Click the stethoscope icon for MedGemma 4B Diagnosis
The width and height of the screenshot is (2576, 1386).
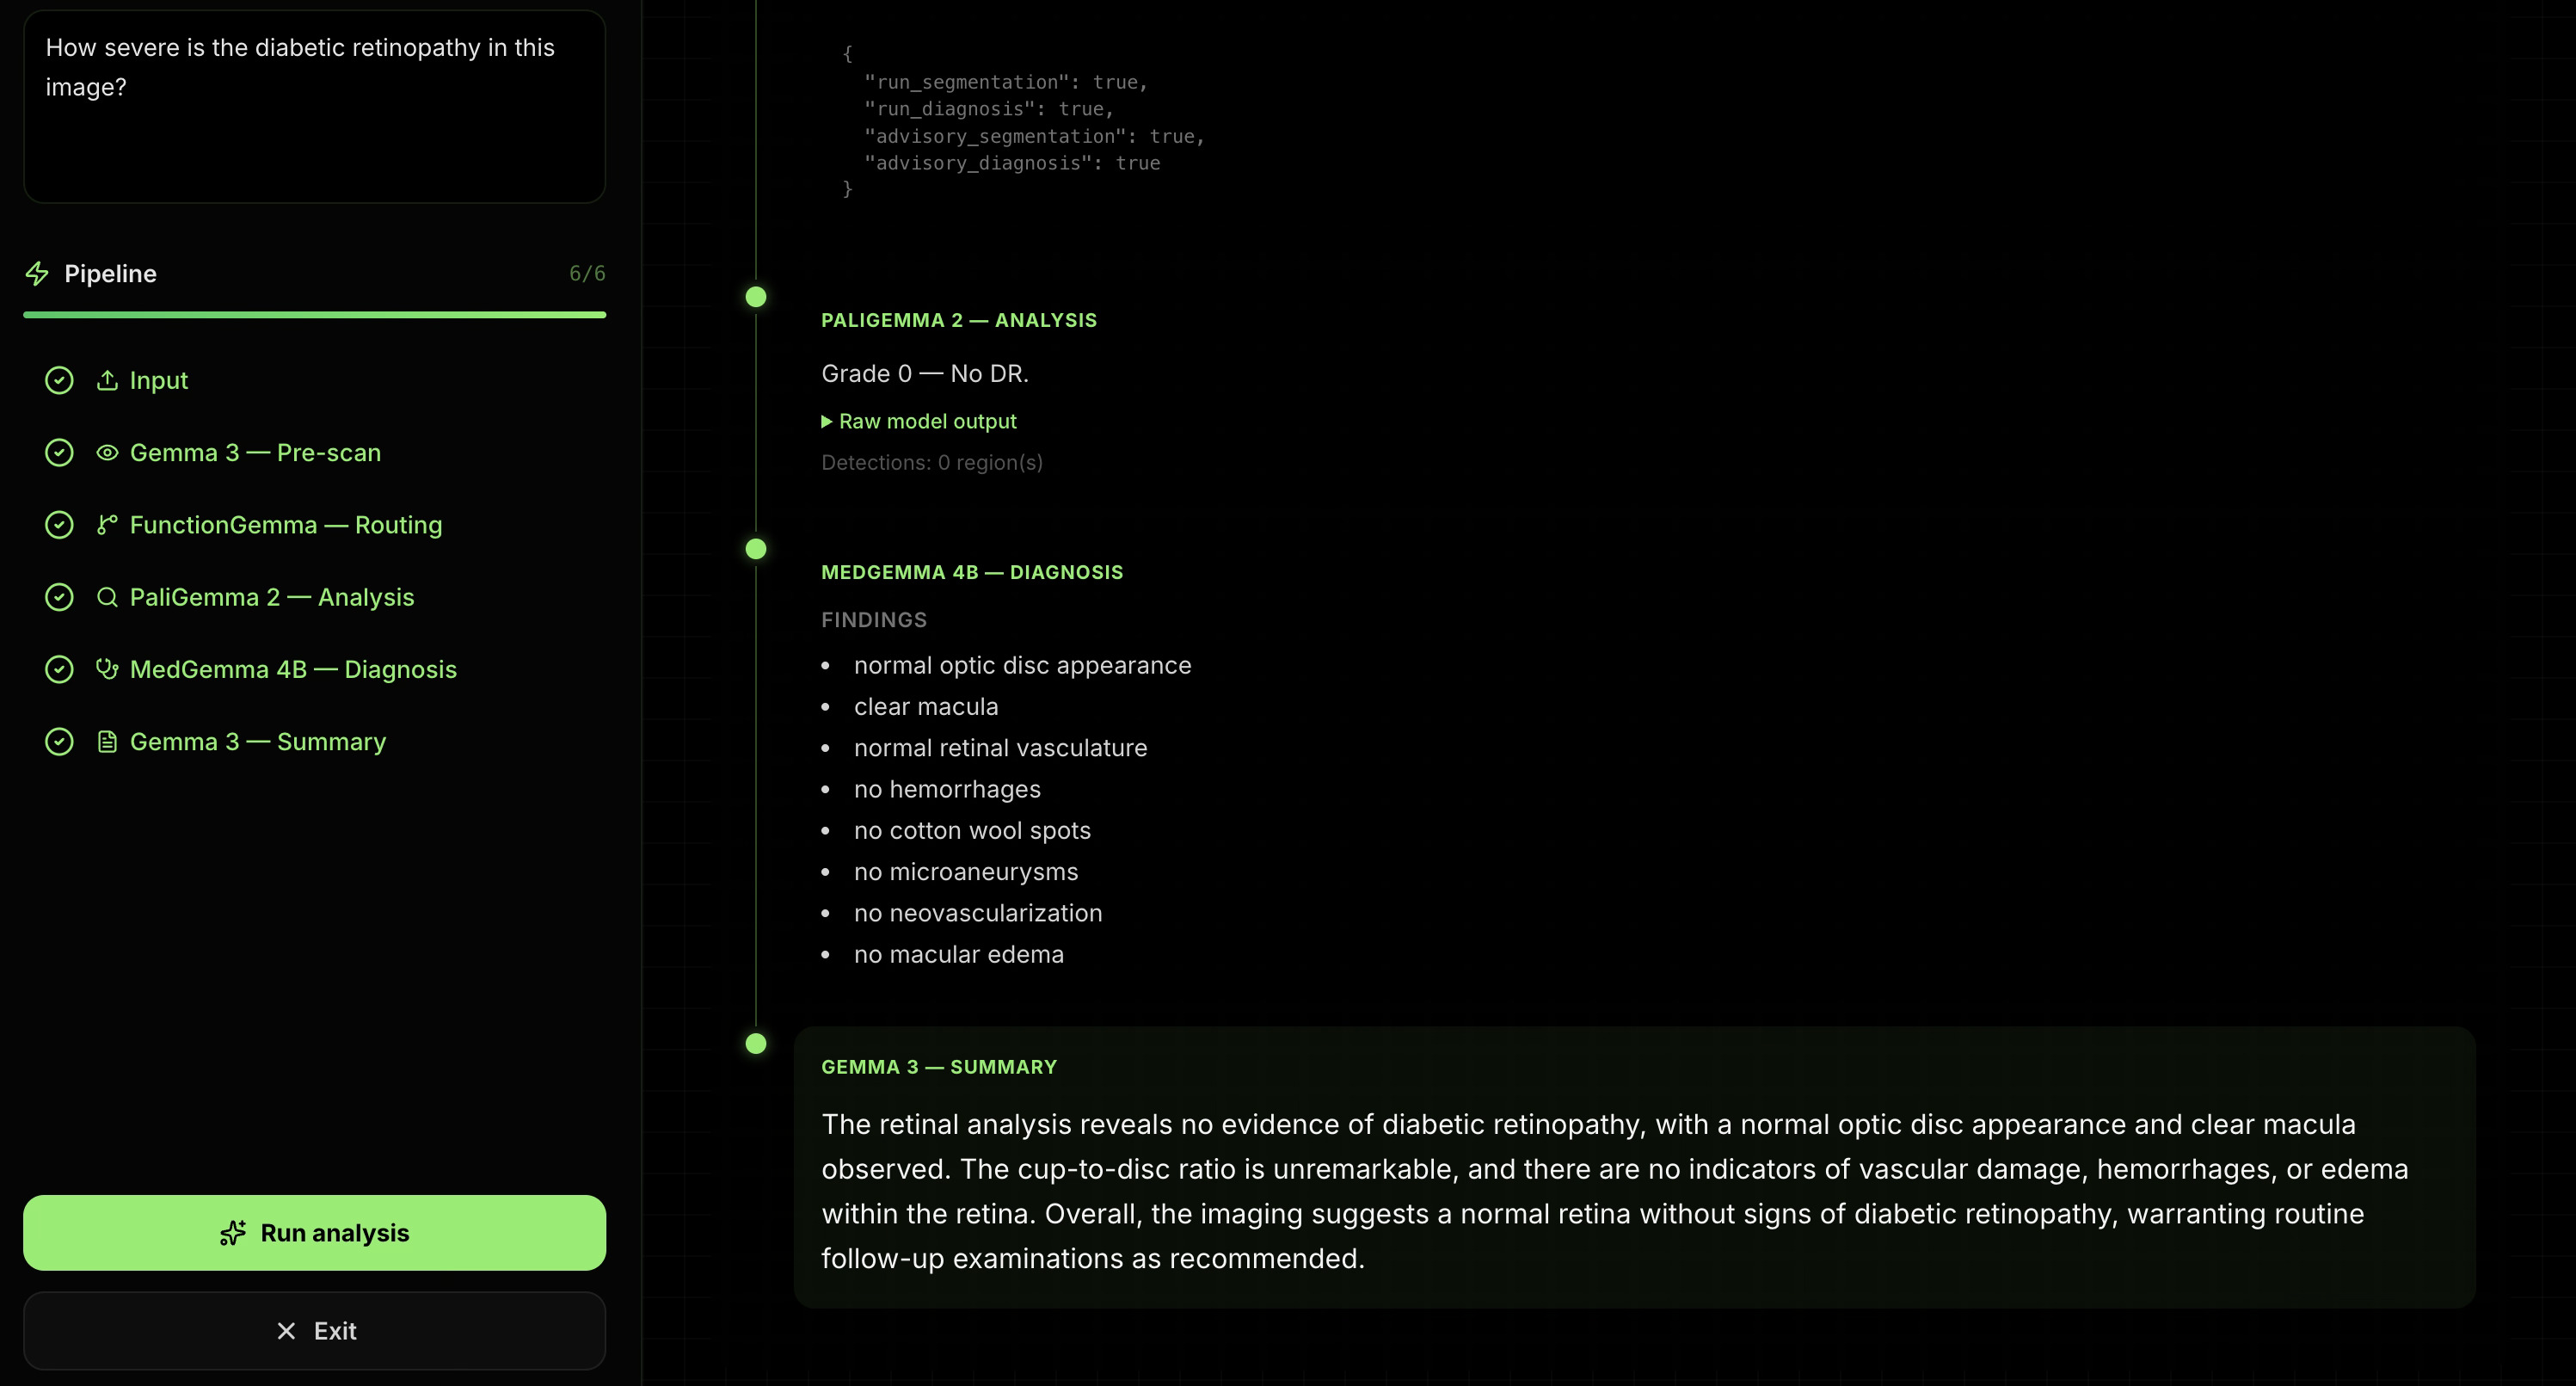pos(107,669)
